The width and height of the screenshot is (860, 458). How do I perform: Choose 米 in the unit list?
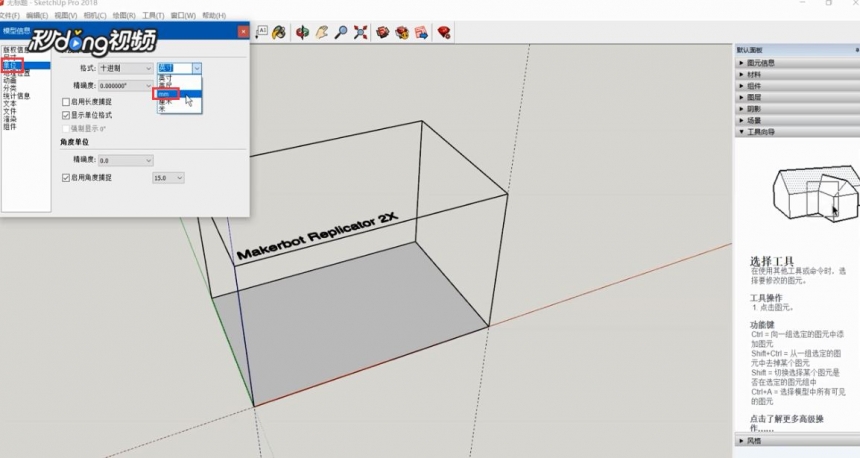point(179,109)
